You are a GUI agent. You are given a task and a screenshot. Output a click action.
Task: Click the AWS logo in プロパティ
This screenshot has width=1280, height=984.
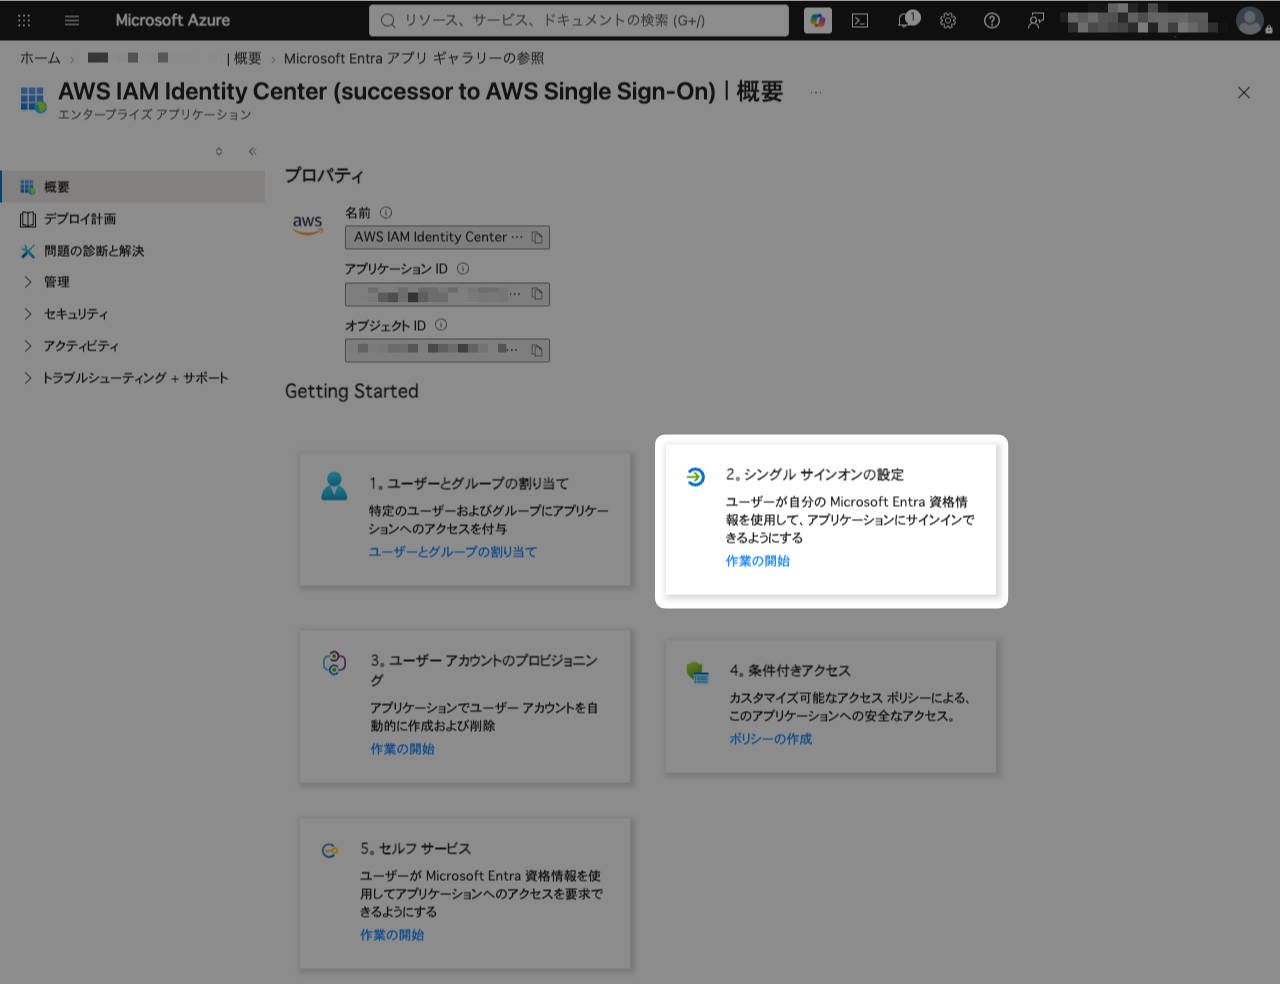308,224
